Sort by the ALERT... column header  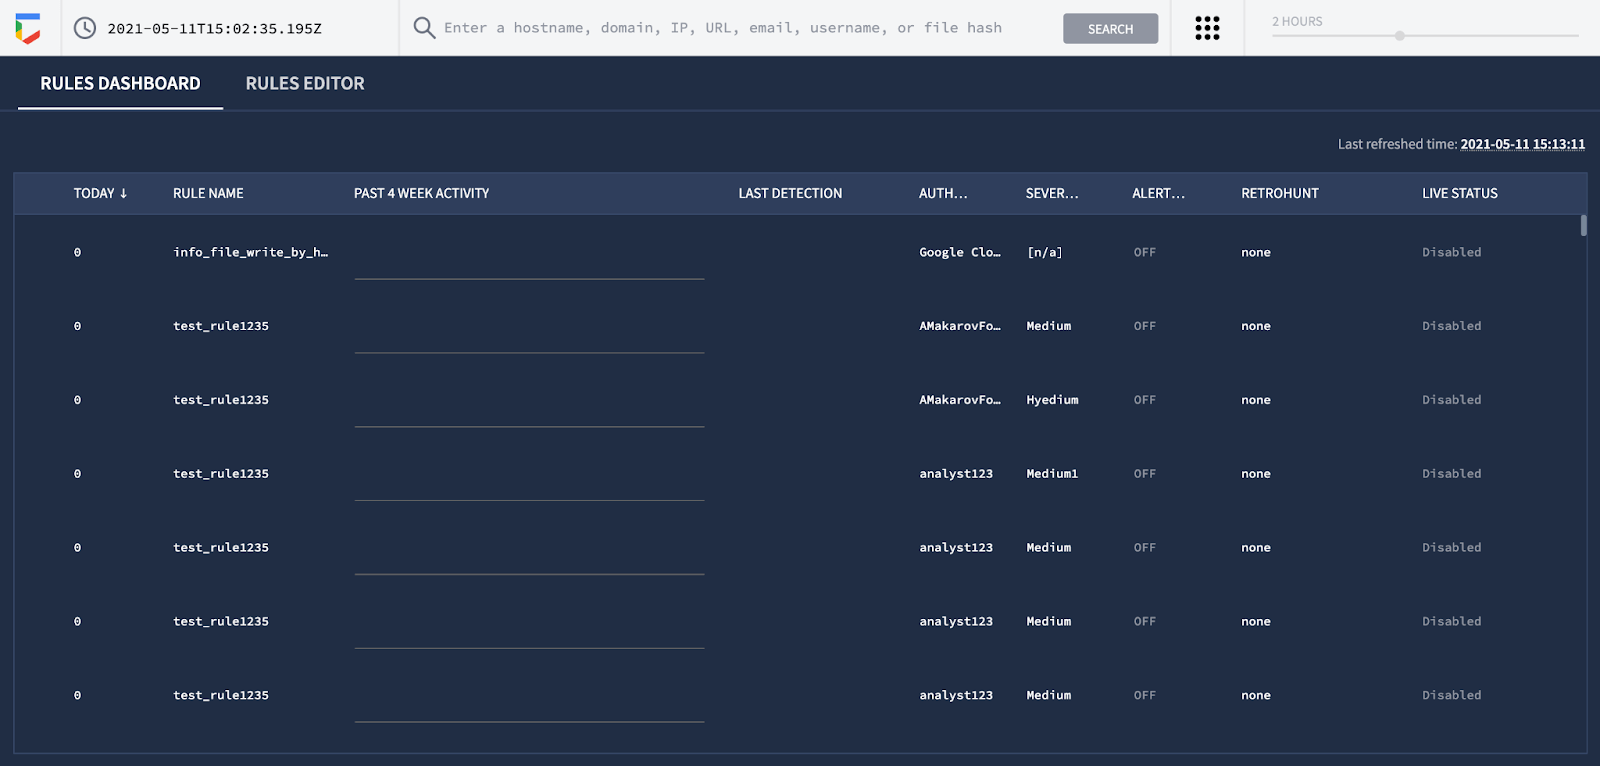pyautogui.click(x=1158, y=193)
